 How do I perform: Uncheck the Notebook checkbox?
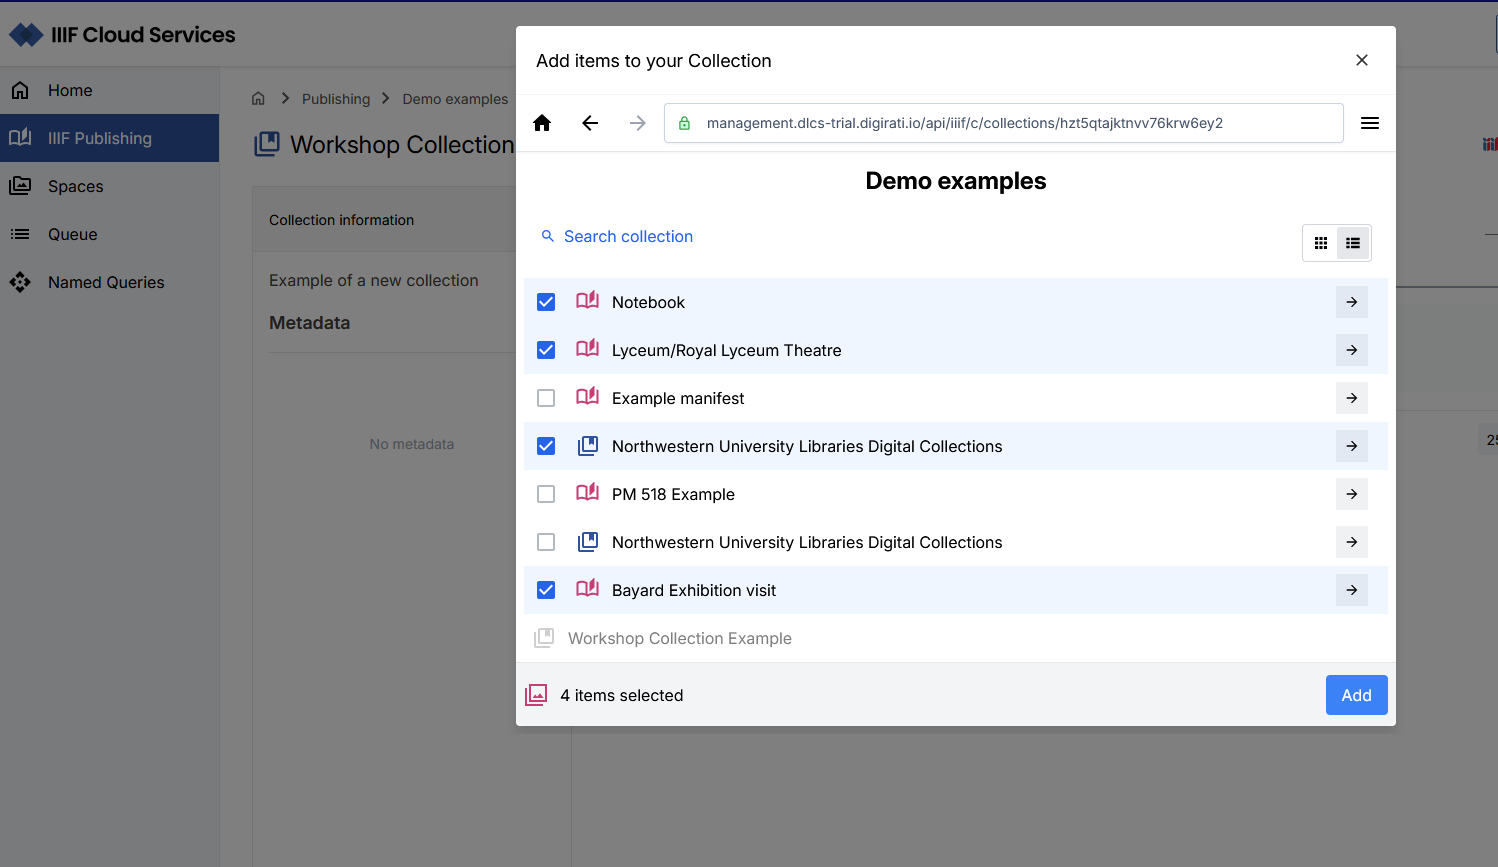coord(546,302)
